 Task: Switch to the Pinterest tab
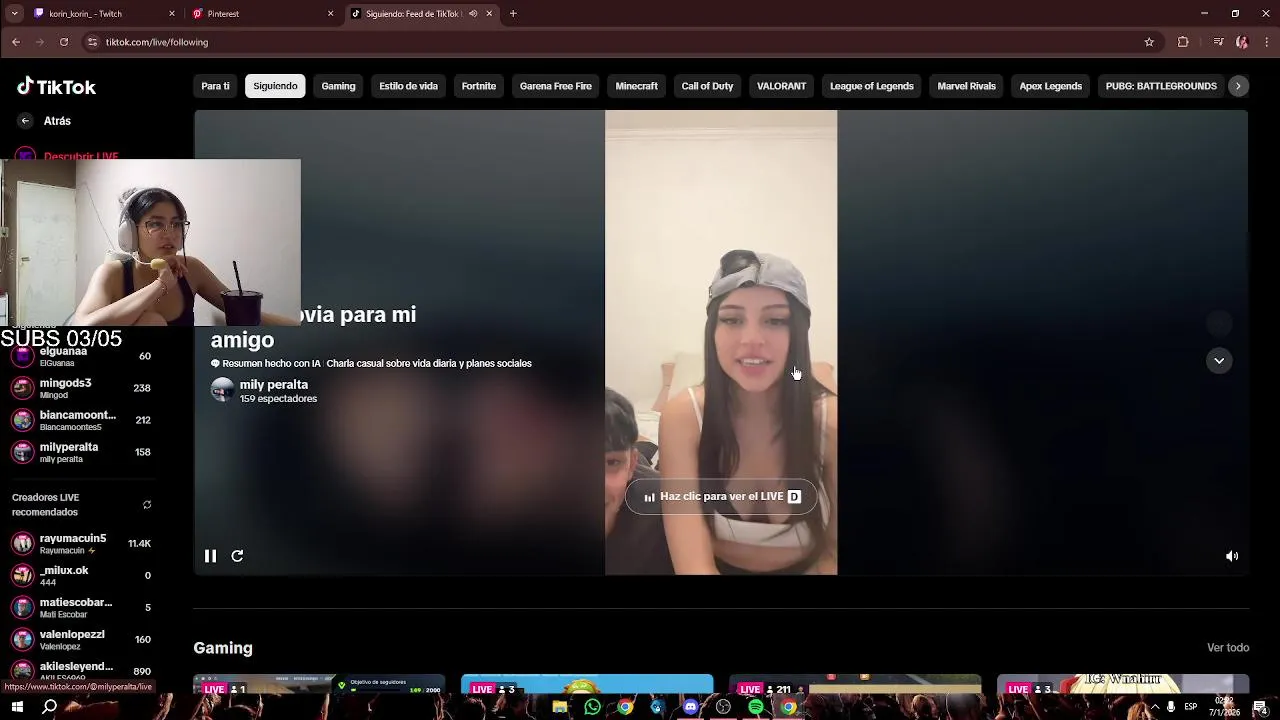point(264,14)
